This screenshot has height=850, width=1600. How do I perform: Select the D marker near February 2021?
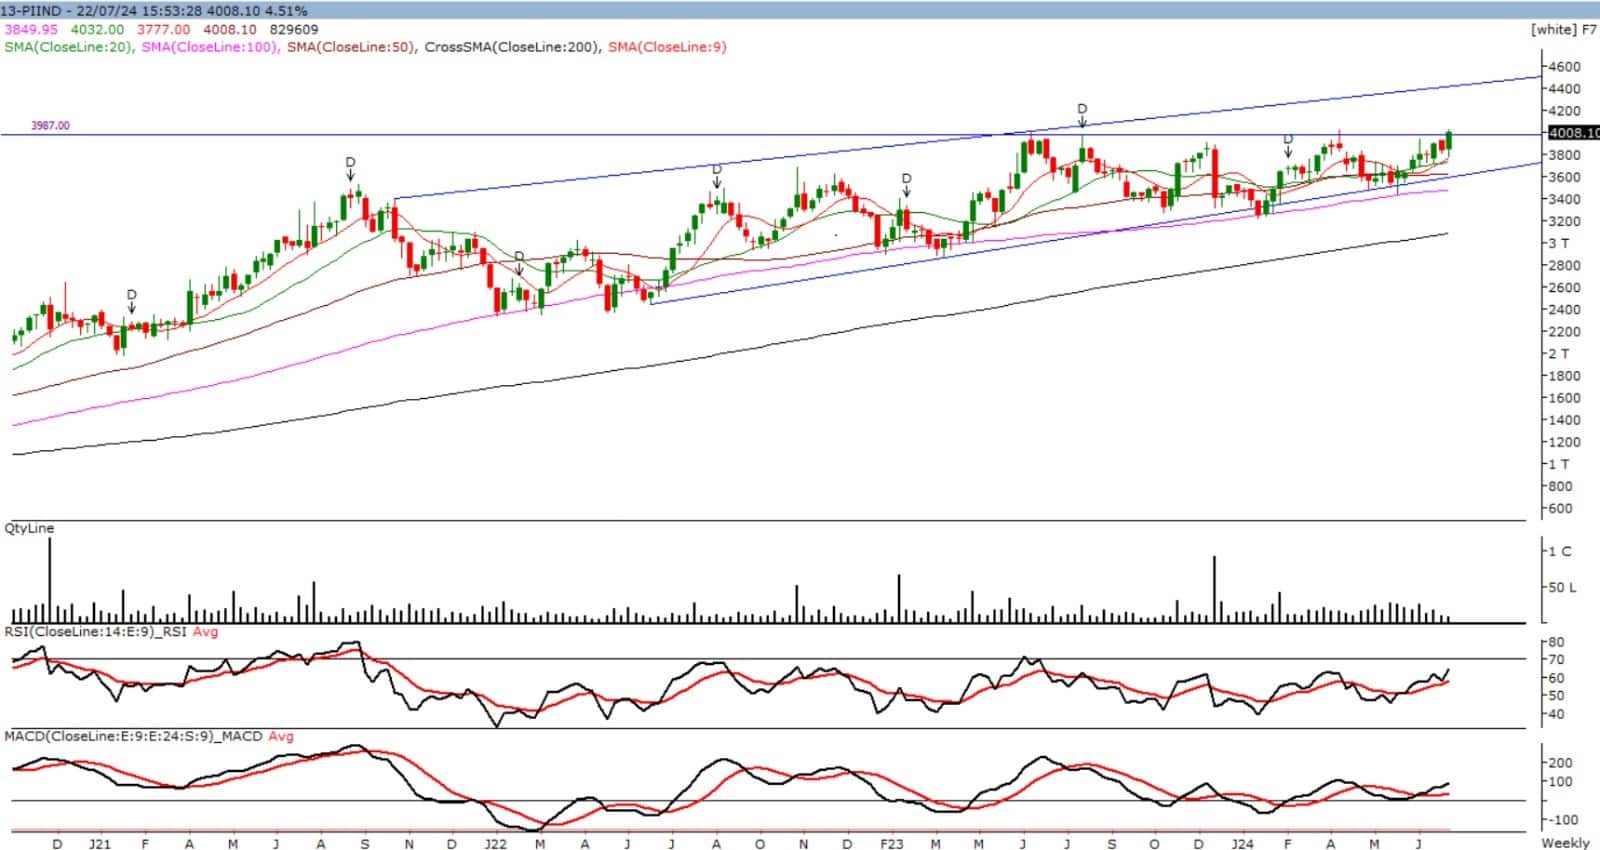tap(131, 295)
